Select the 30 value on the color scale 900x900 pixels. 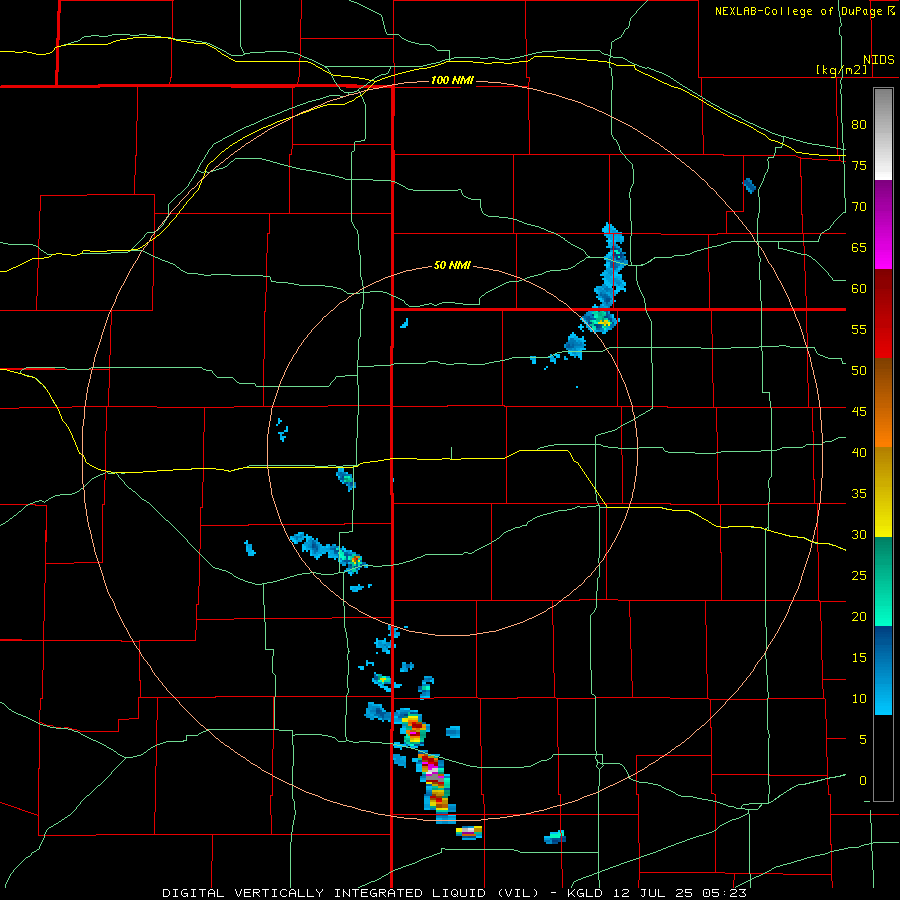point(859,534)
